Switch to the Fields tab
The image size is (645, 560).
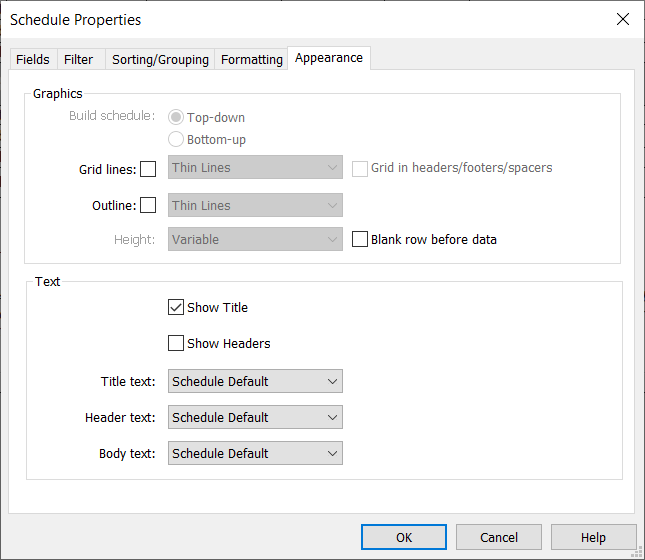coord(33,60)
